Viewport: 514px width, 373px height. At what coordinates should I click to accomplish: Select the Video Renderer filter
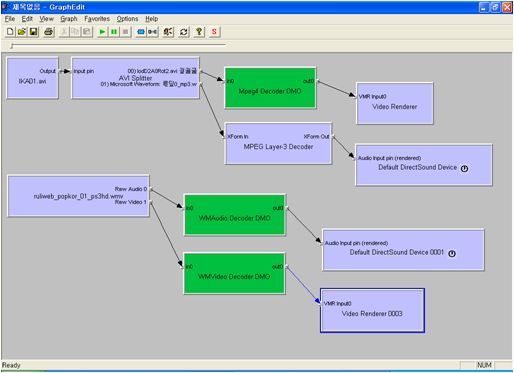click(395, 103)
